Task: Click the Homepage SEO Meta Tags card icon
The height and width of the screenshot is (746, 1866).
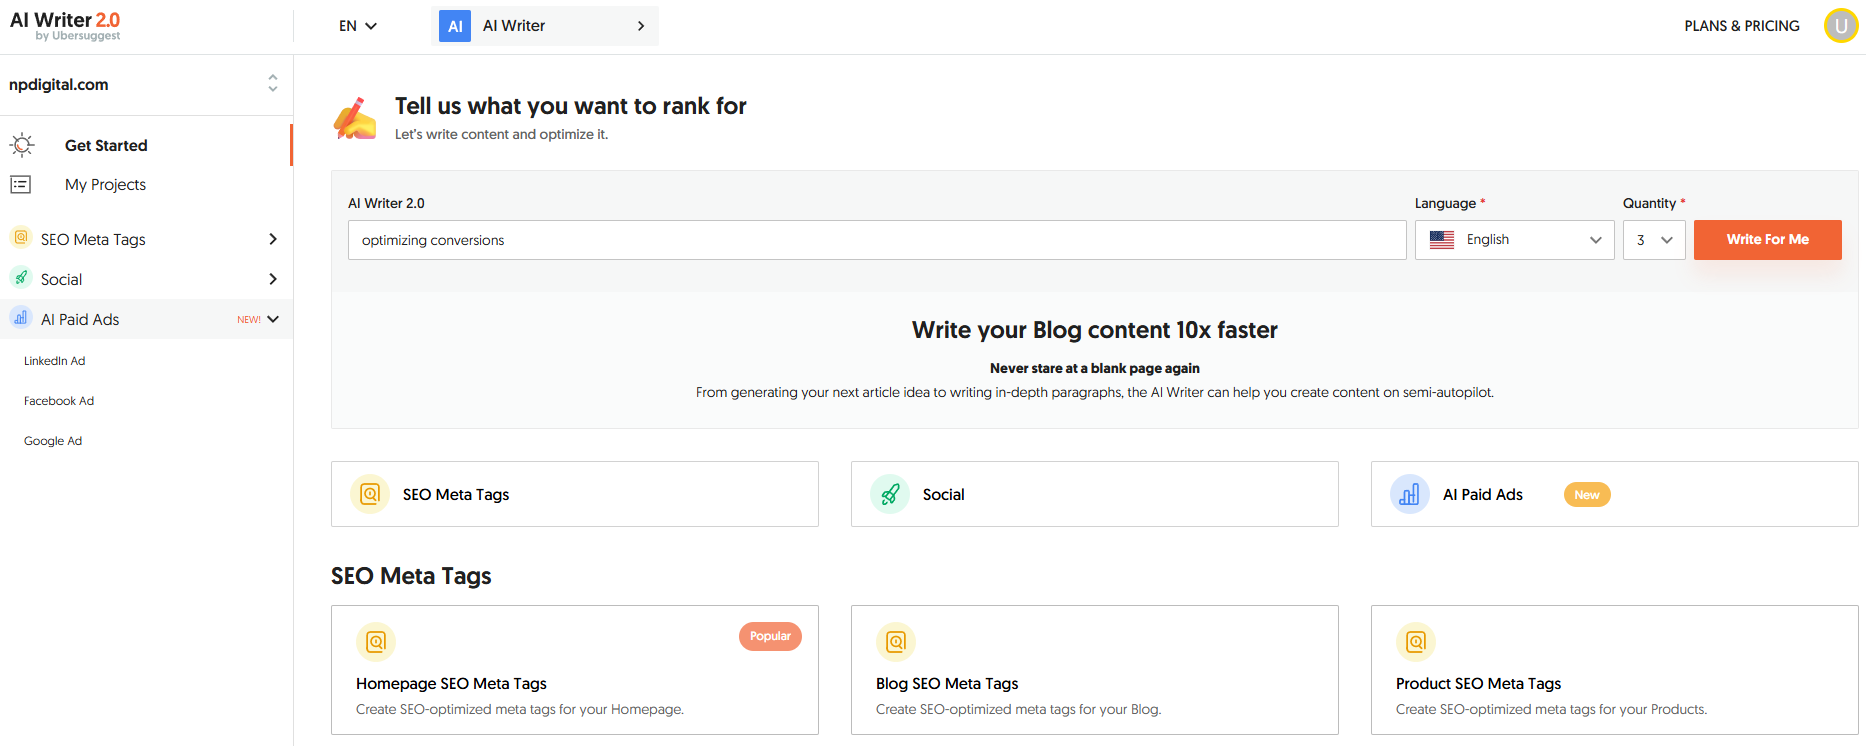Action: pyautogui.click(x=376, y=641)
